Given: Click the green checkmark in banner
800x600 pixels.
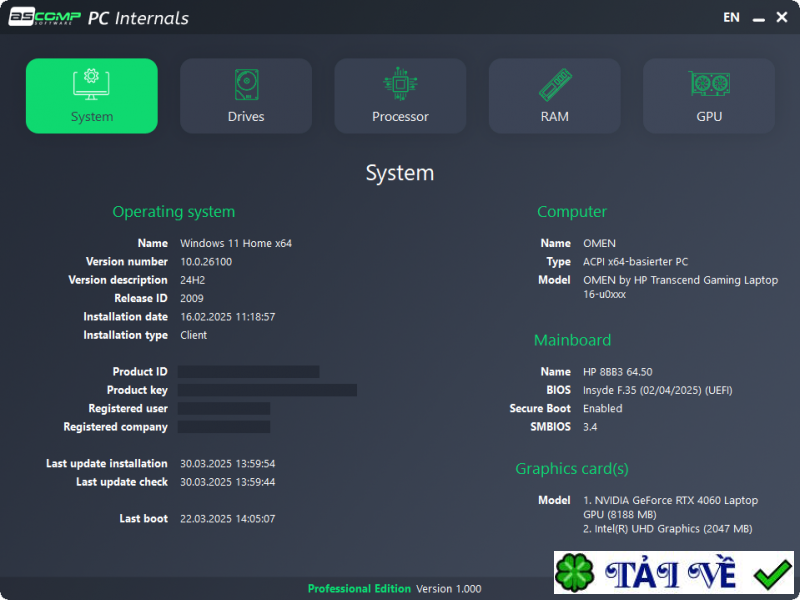Looking at the screenshot, I should tap(772, 573).
